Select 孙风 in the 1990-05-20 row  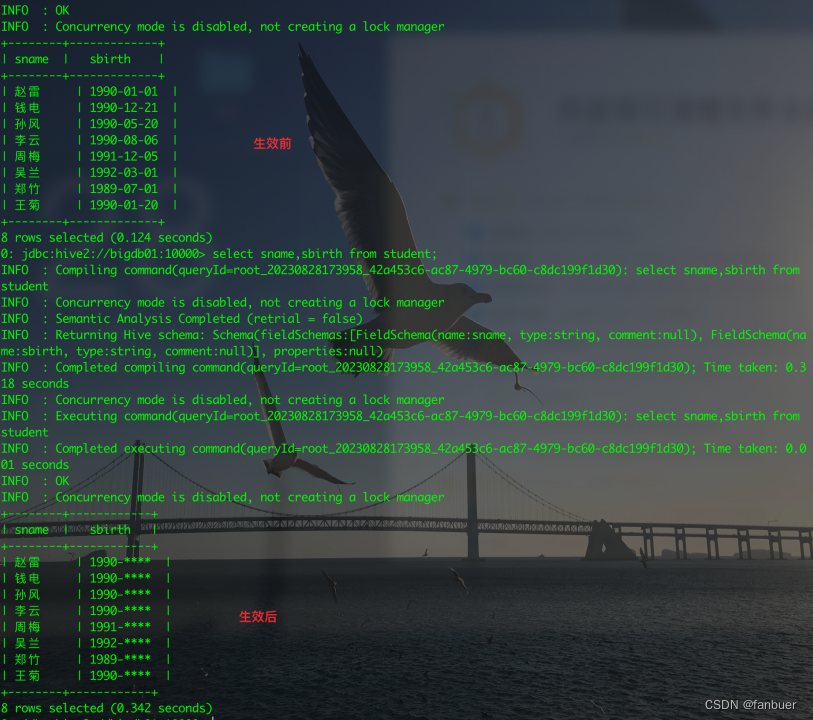pyautogui.click(x=27, y=124)
